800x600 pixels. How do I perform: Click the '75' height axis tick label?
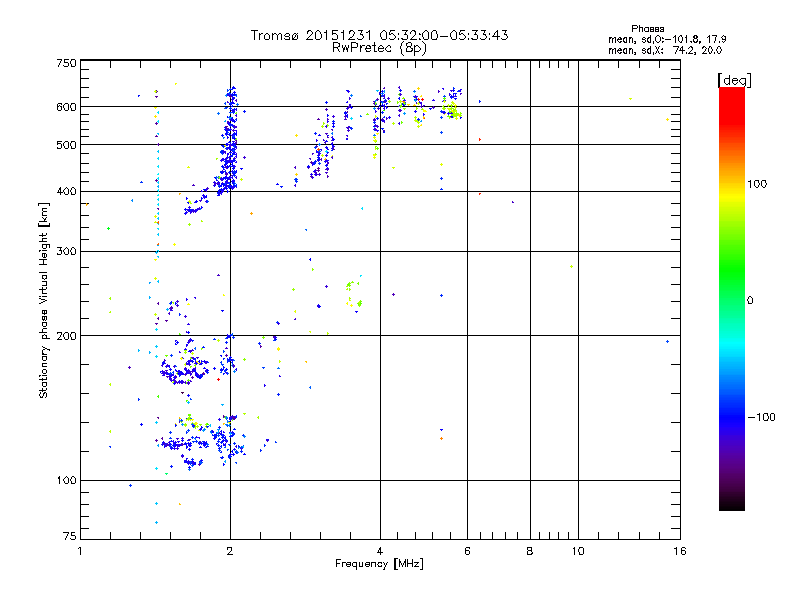click(x=70, y=536)
